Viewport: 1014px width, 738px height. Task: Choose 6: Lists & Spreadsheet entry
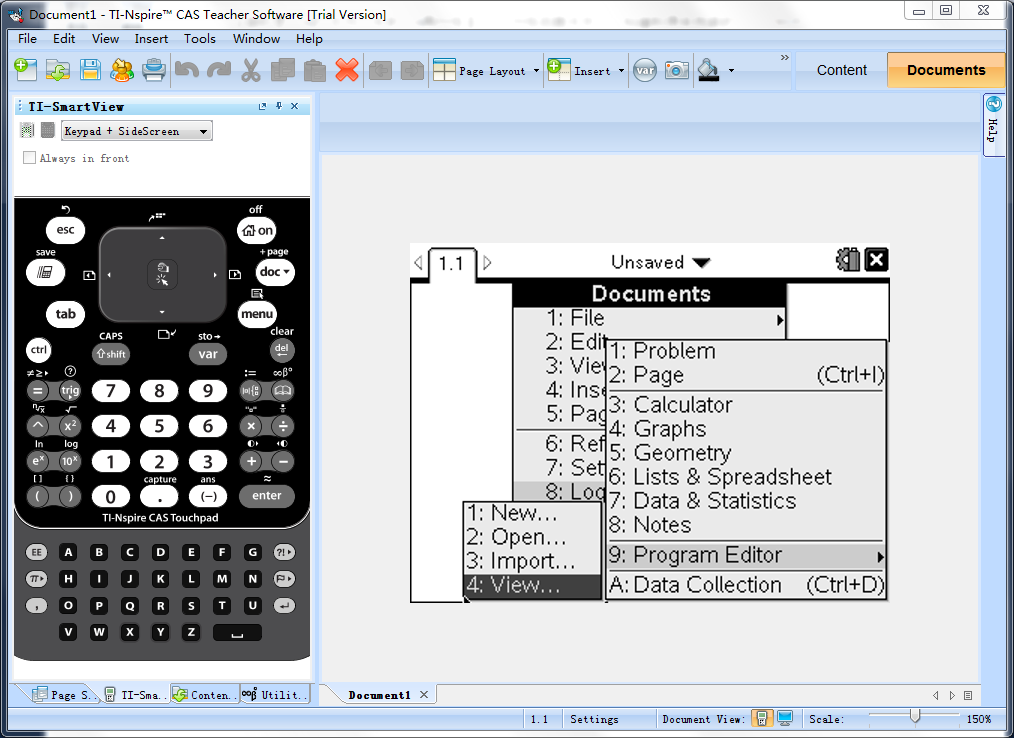(x=746, y=477)
